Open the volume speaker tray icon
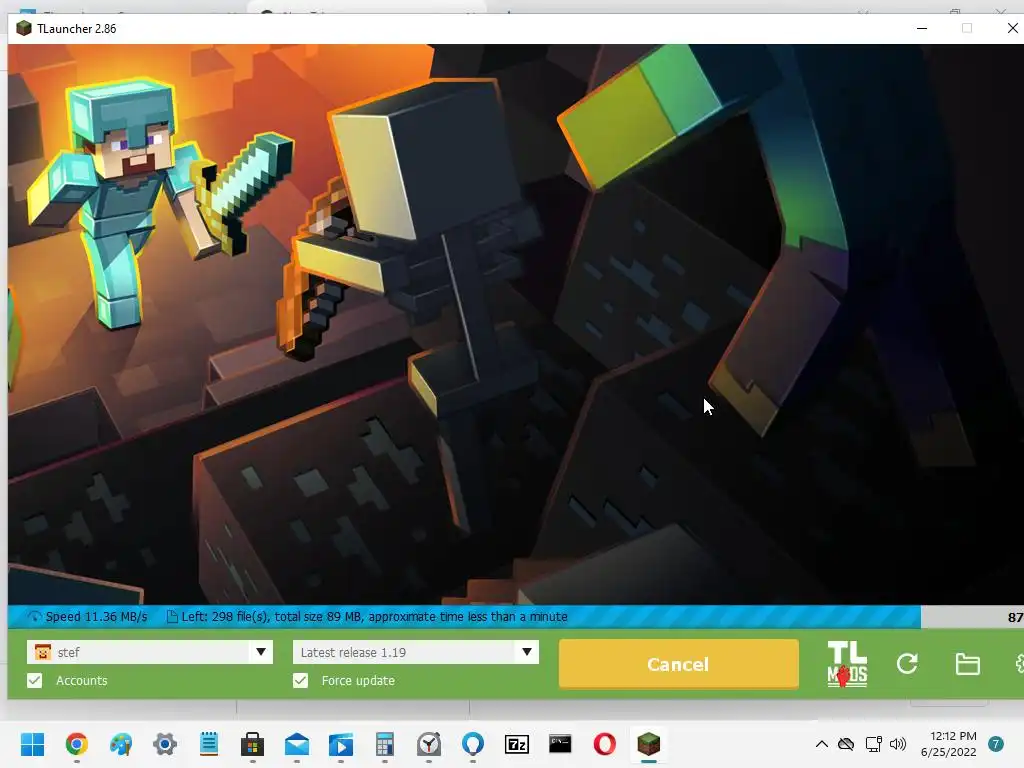Image resolution: width=1024 pixels, height=768 pixels. (x=899, y=744)
